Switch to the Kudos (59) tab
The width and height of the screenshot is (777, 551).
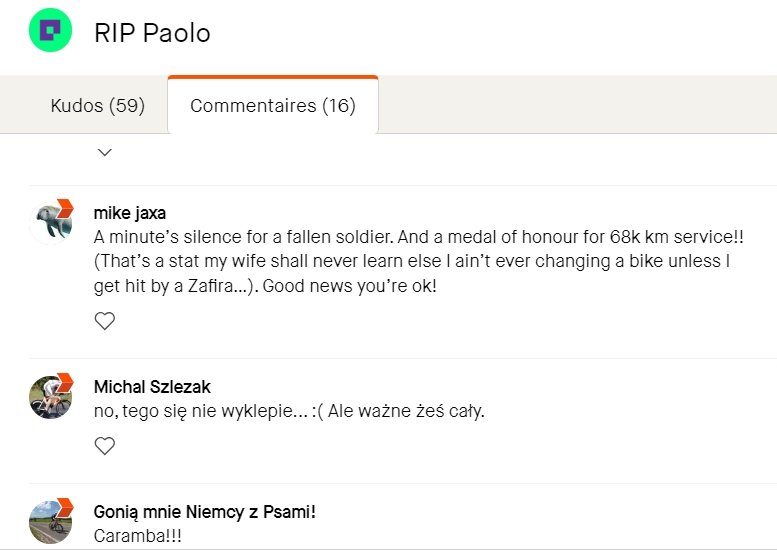[97, 105]
